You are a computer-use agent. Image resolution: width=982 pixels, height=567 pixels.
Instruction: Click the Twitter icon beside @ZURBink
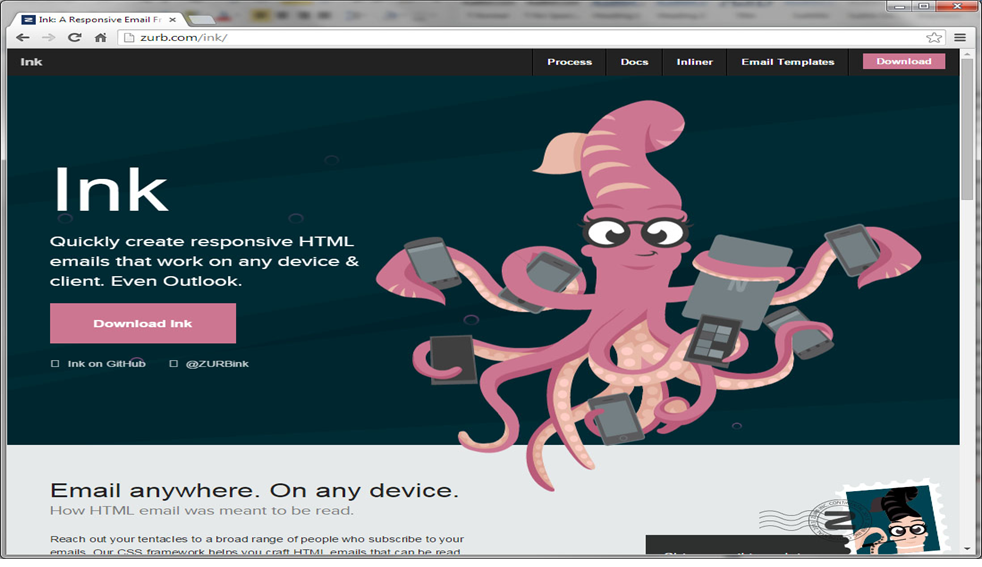coord(173,363)
